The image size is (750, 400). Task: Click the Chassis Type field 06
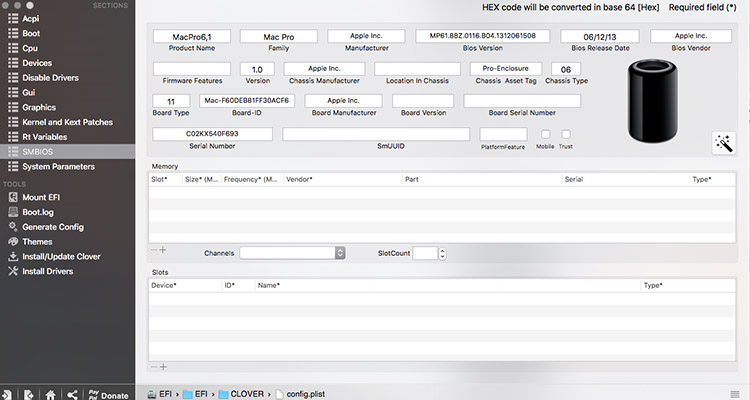[x=566, y=69]
